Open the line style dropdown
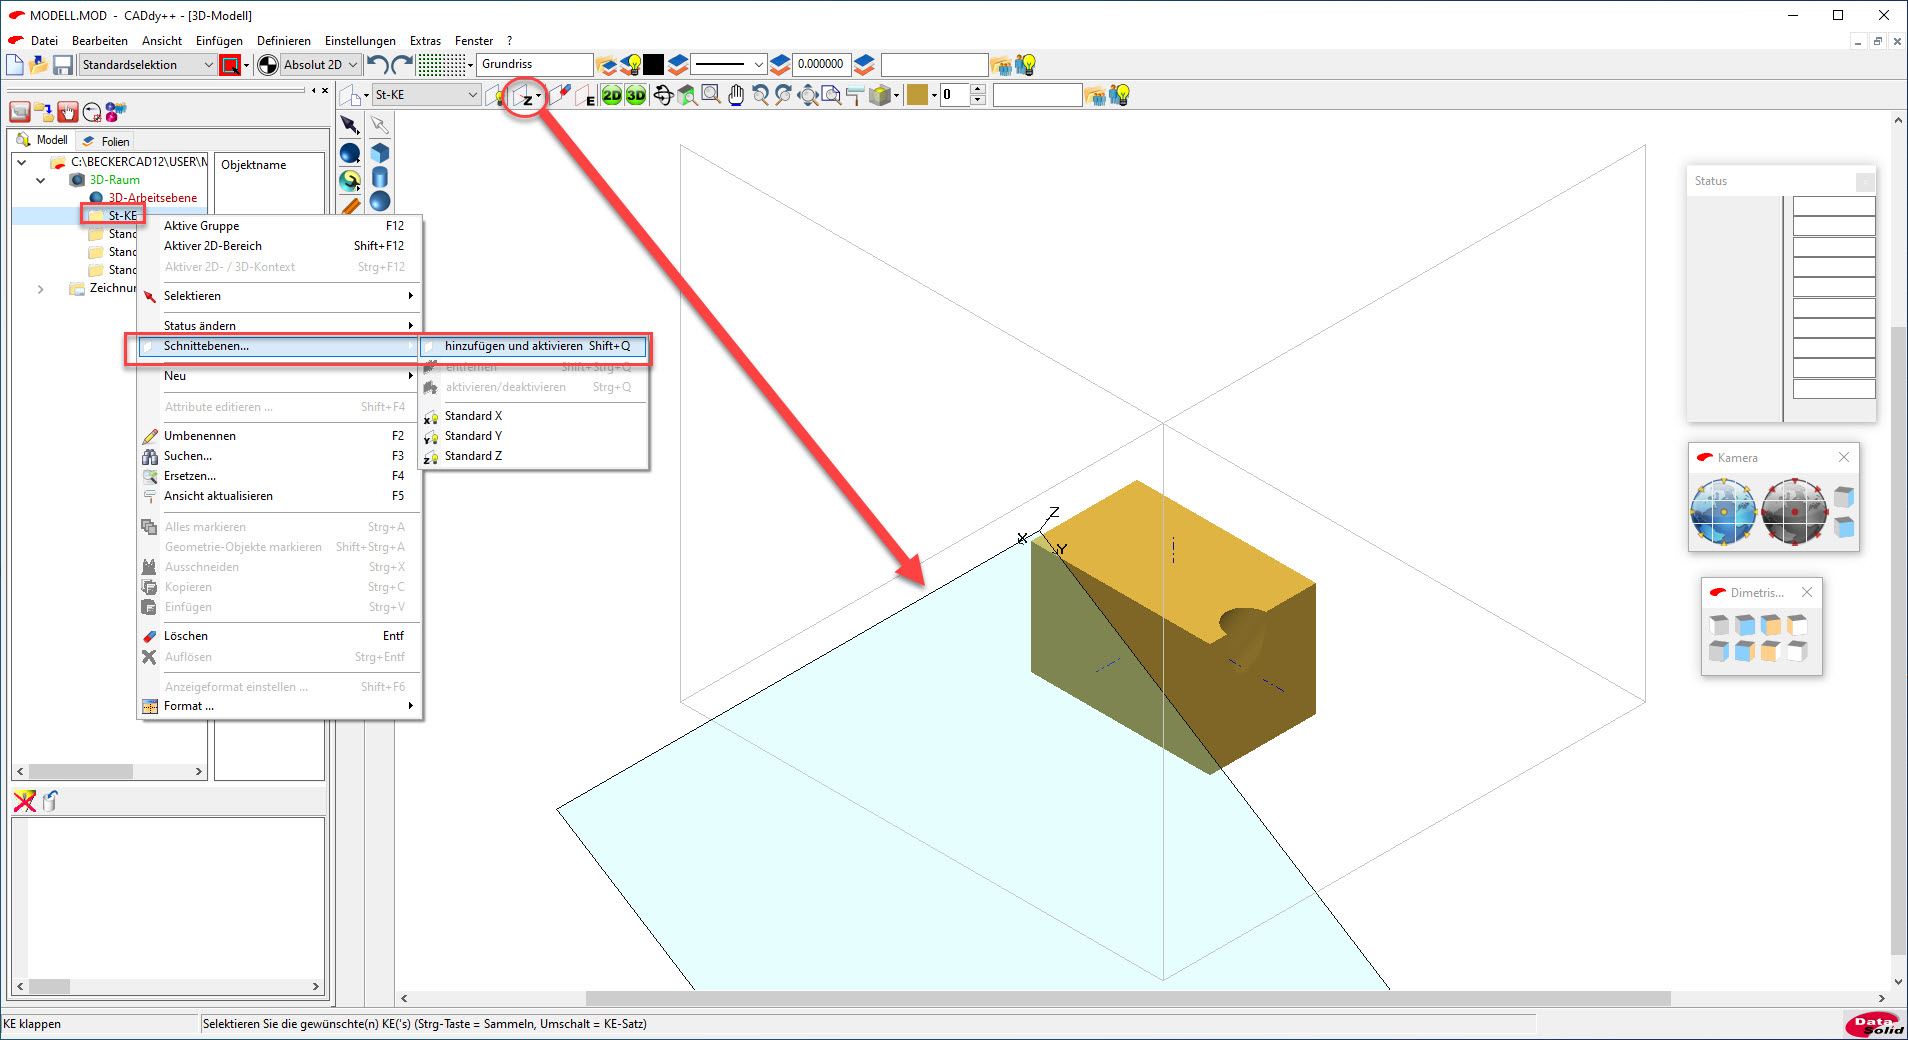The height and width of the screenshot is (1040, 1908). tap(729, 64)
